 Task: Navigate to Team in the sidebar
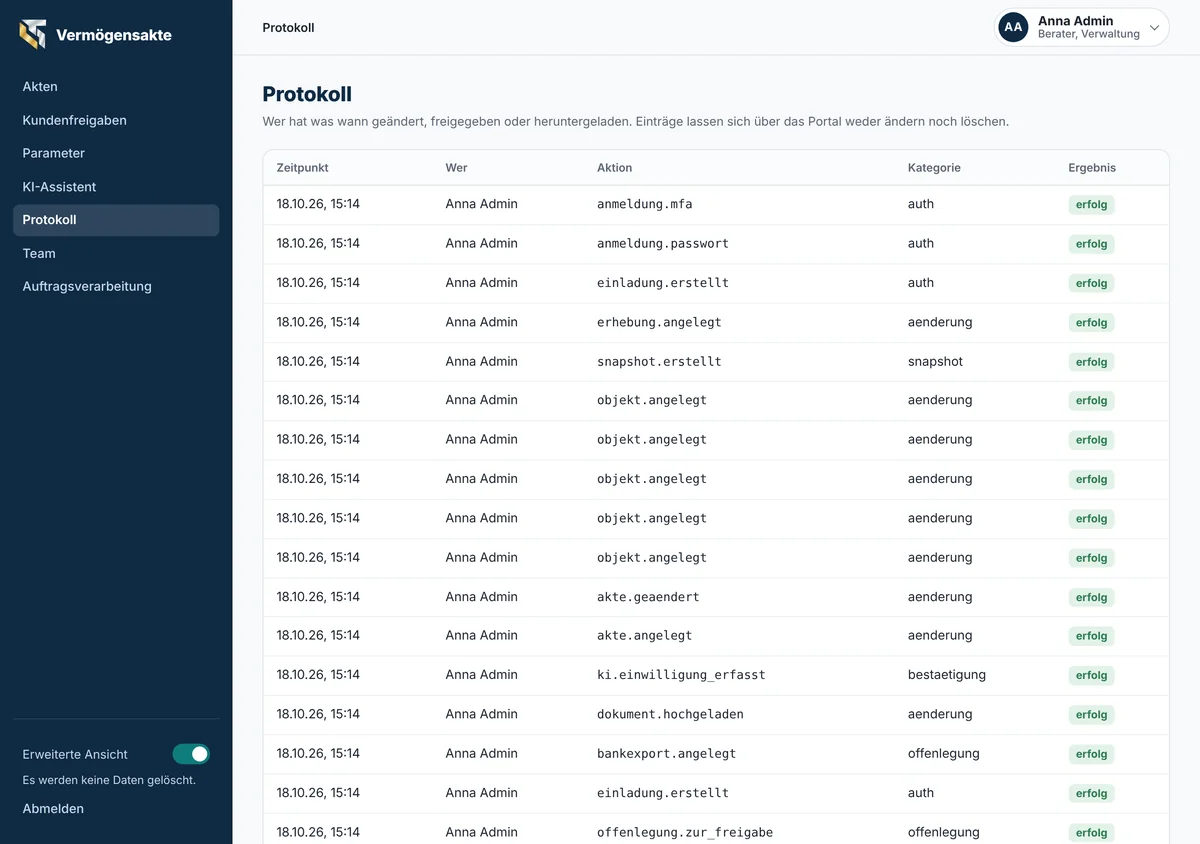(x=116, y=253)
